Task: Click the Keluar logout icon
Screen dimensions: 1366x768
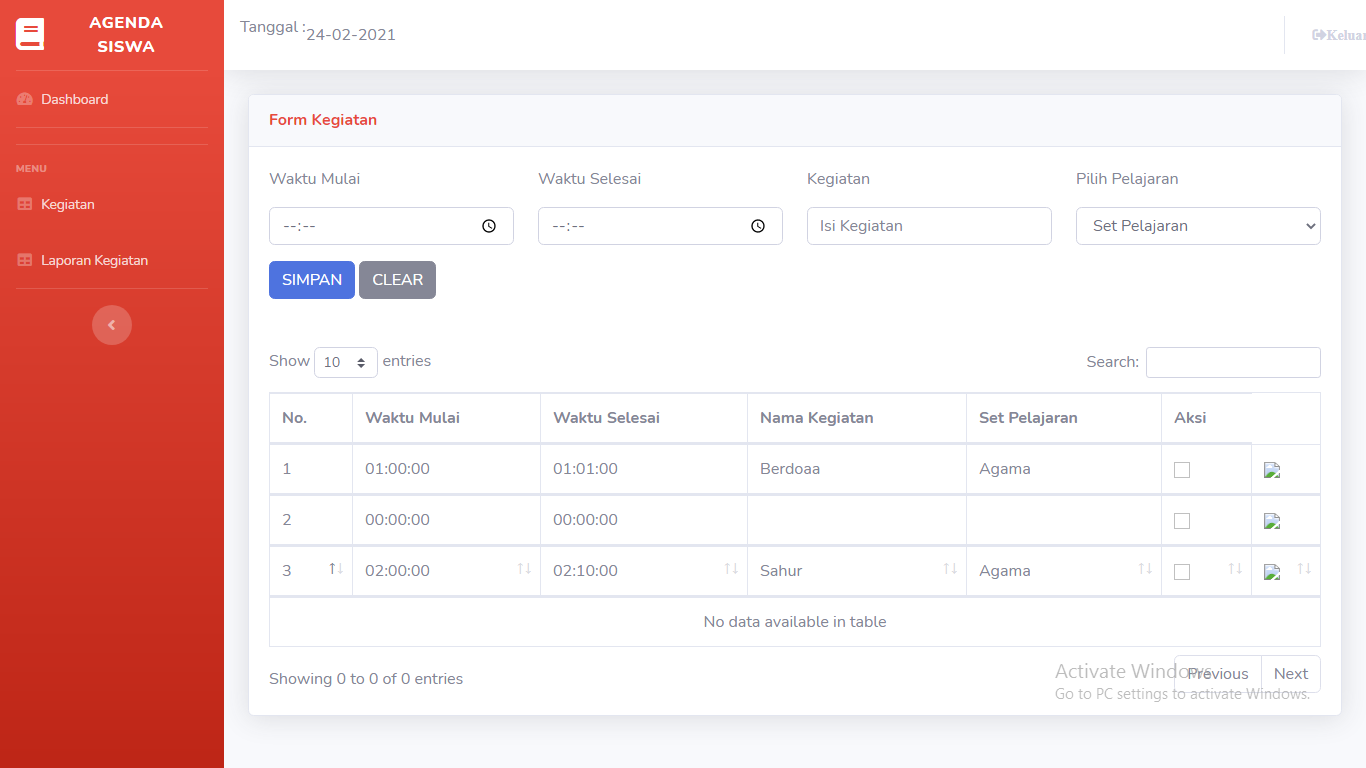Action: 1319,35
